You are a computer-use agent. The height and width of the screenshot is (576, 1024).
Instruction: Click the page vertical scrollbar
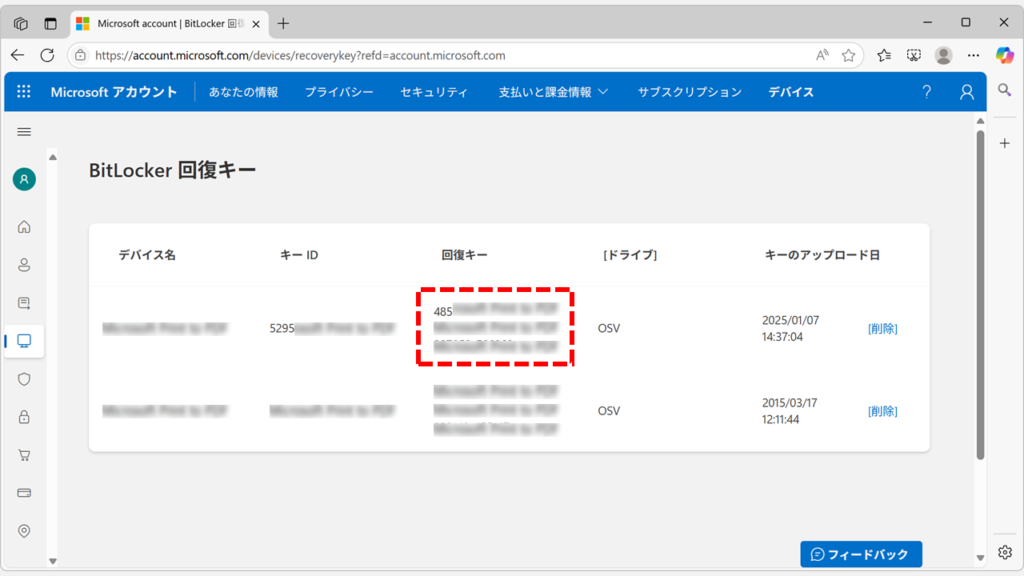[x=980, y=294]
